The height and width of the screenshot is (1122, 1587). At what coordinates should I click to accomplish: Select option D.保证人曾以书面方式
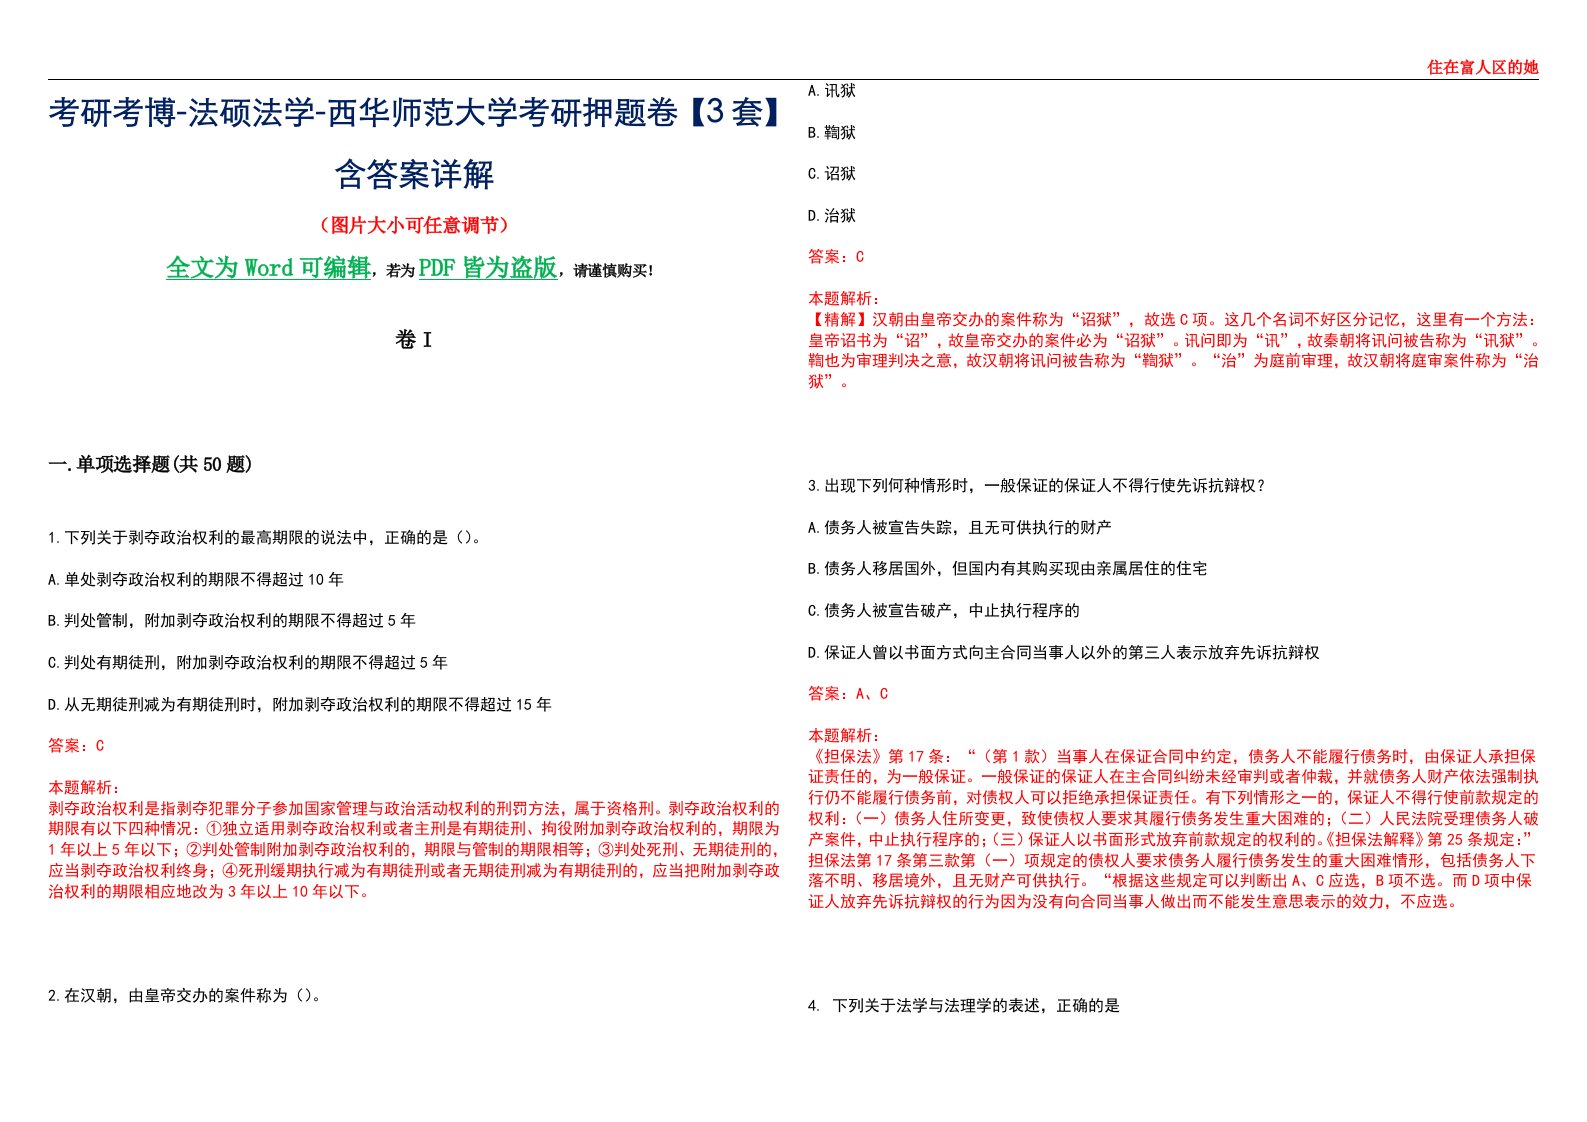[x=1064, y=653]
